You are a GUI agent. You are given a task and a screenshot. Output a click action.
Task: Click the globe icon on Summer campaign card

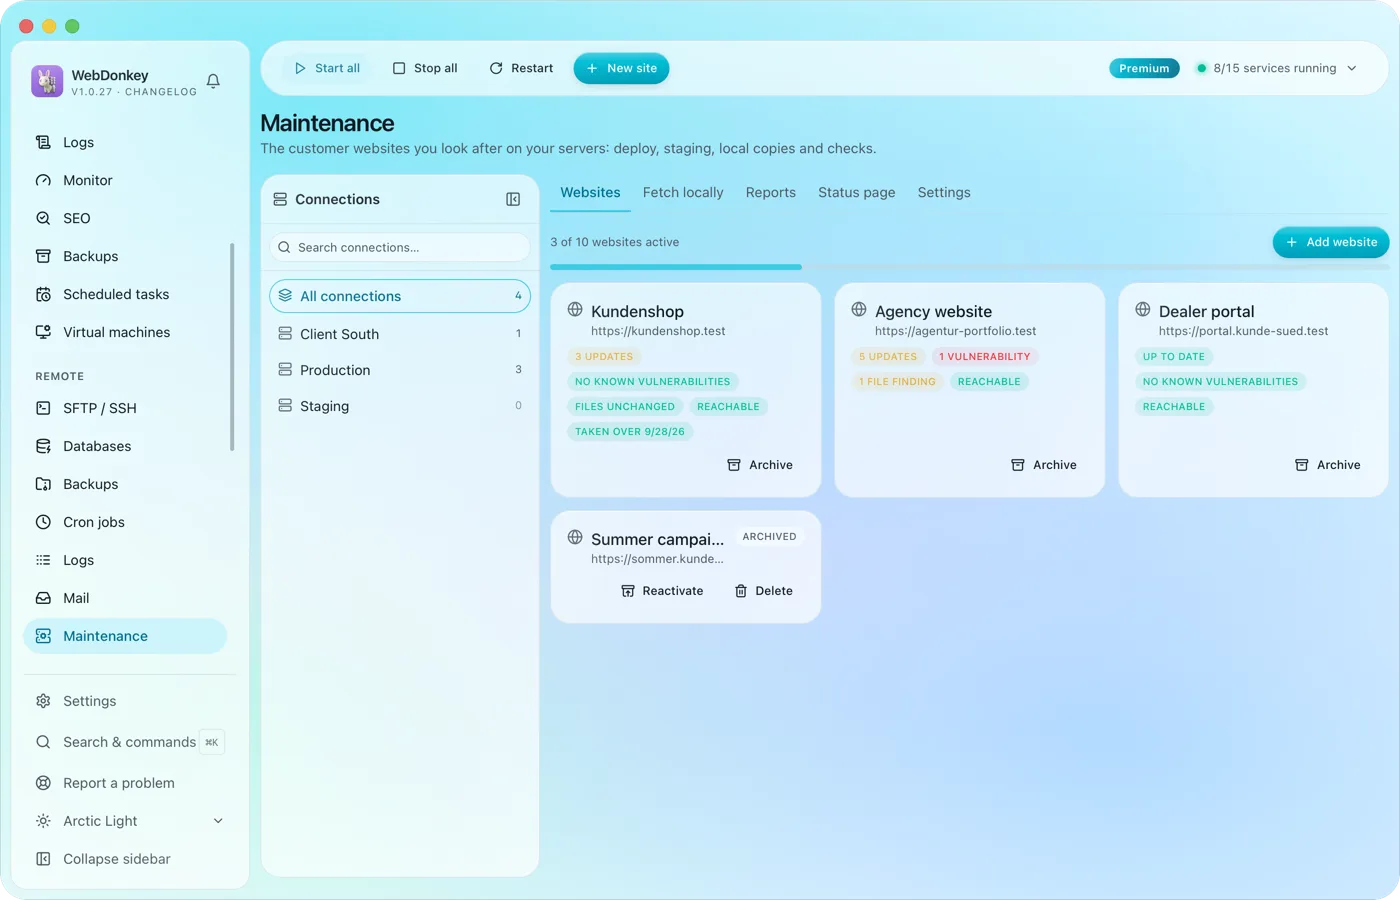(x=575, y=537)
